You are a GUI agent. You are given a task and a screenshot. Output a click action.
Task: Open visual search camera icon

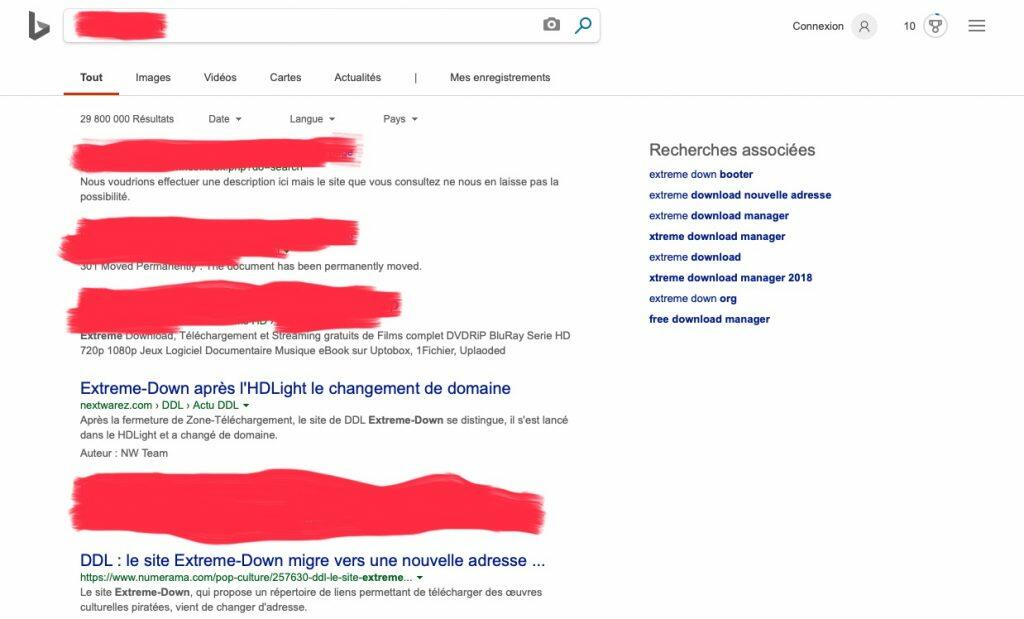[x=551, y=25]
